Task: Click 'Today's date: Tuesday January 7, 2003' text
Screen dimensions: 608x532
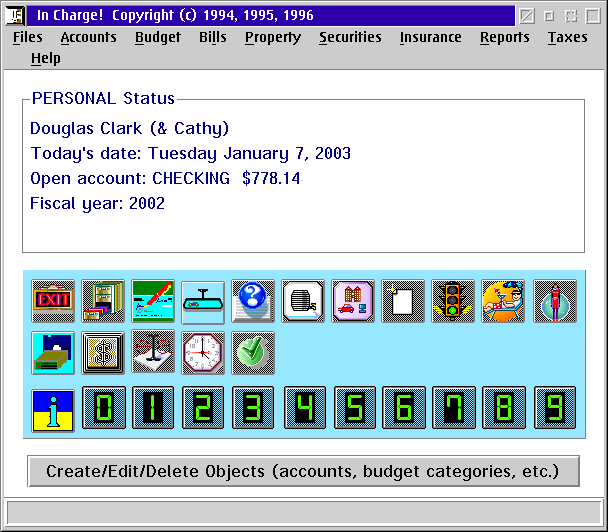Action: click(x=191, y=154)
